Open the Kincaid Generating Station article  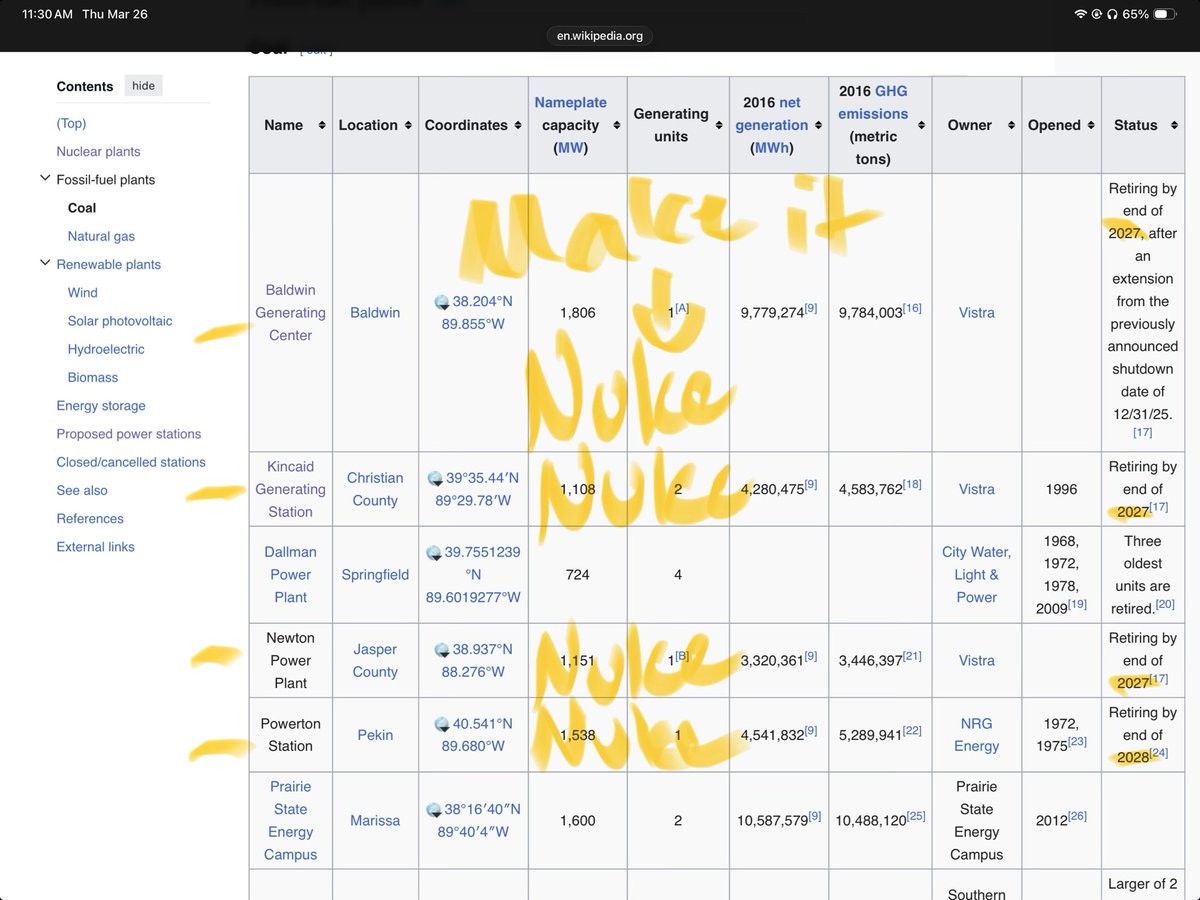point(290,489)
